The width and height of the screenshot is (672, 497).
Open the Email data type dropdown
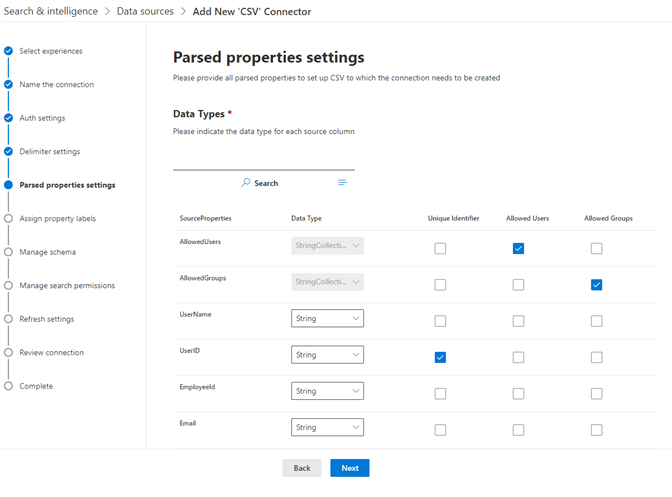pyautogui.click(x=327, y=427)
